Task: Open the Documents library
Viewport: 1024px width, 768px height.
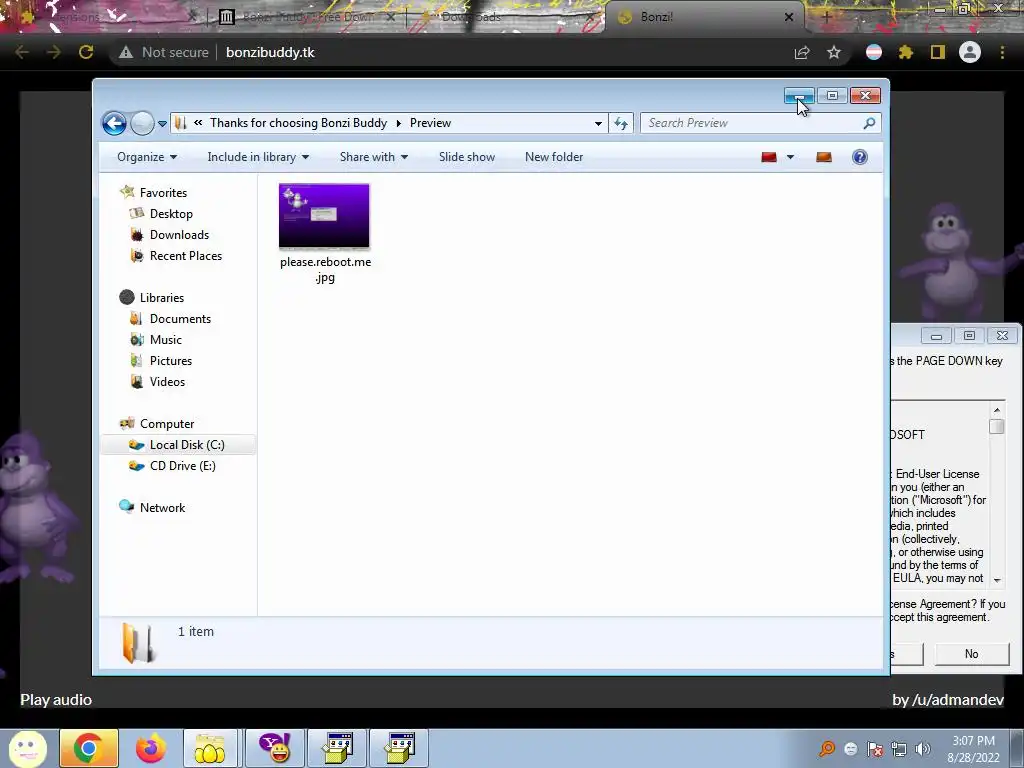Action: click(x=180, y=319)
